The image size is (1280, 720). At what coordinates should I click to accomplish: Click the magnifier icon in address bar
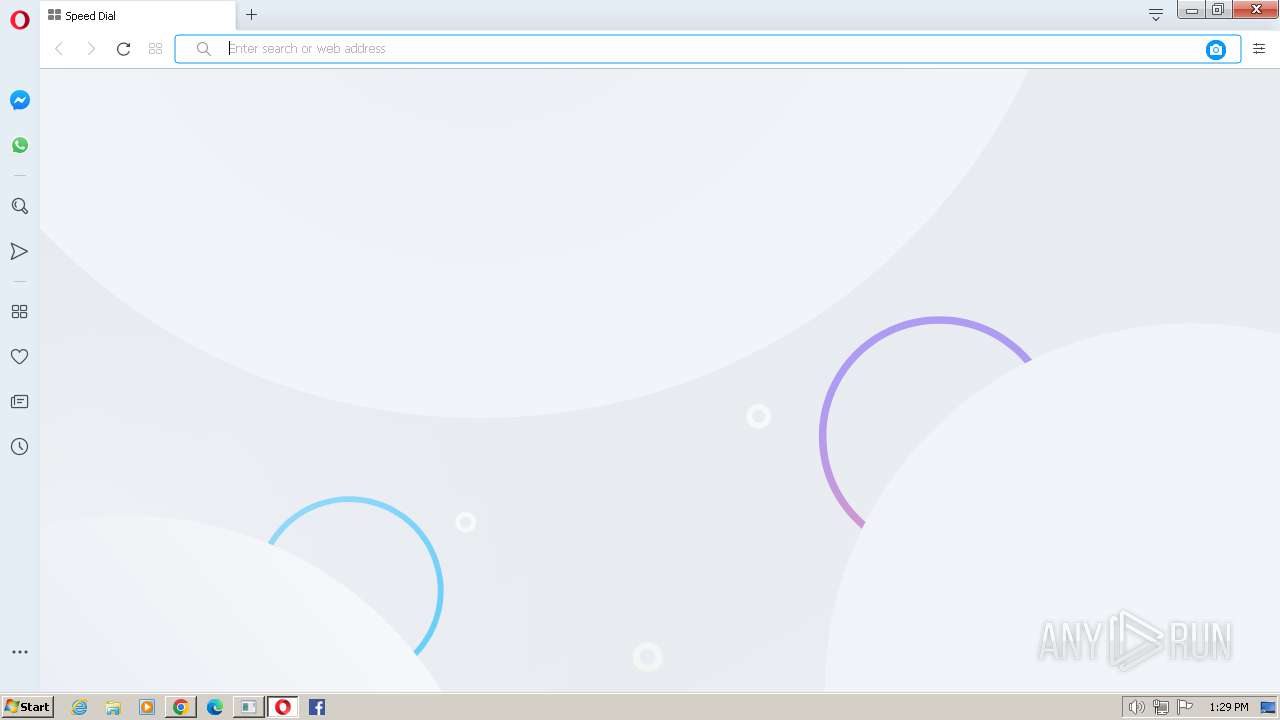click(203, 48)
